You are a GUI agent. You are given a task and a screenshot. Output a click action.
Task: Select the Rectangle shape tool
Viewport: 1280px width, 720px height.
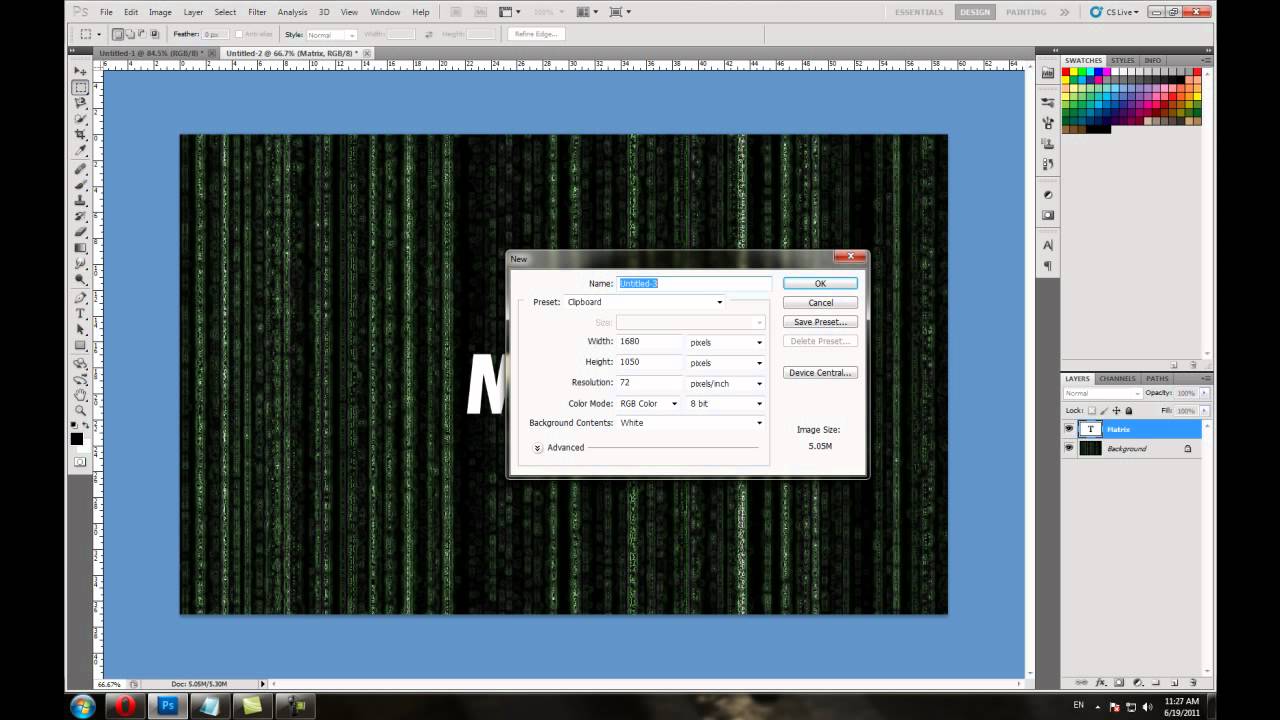tap(80, 346)
